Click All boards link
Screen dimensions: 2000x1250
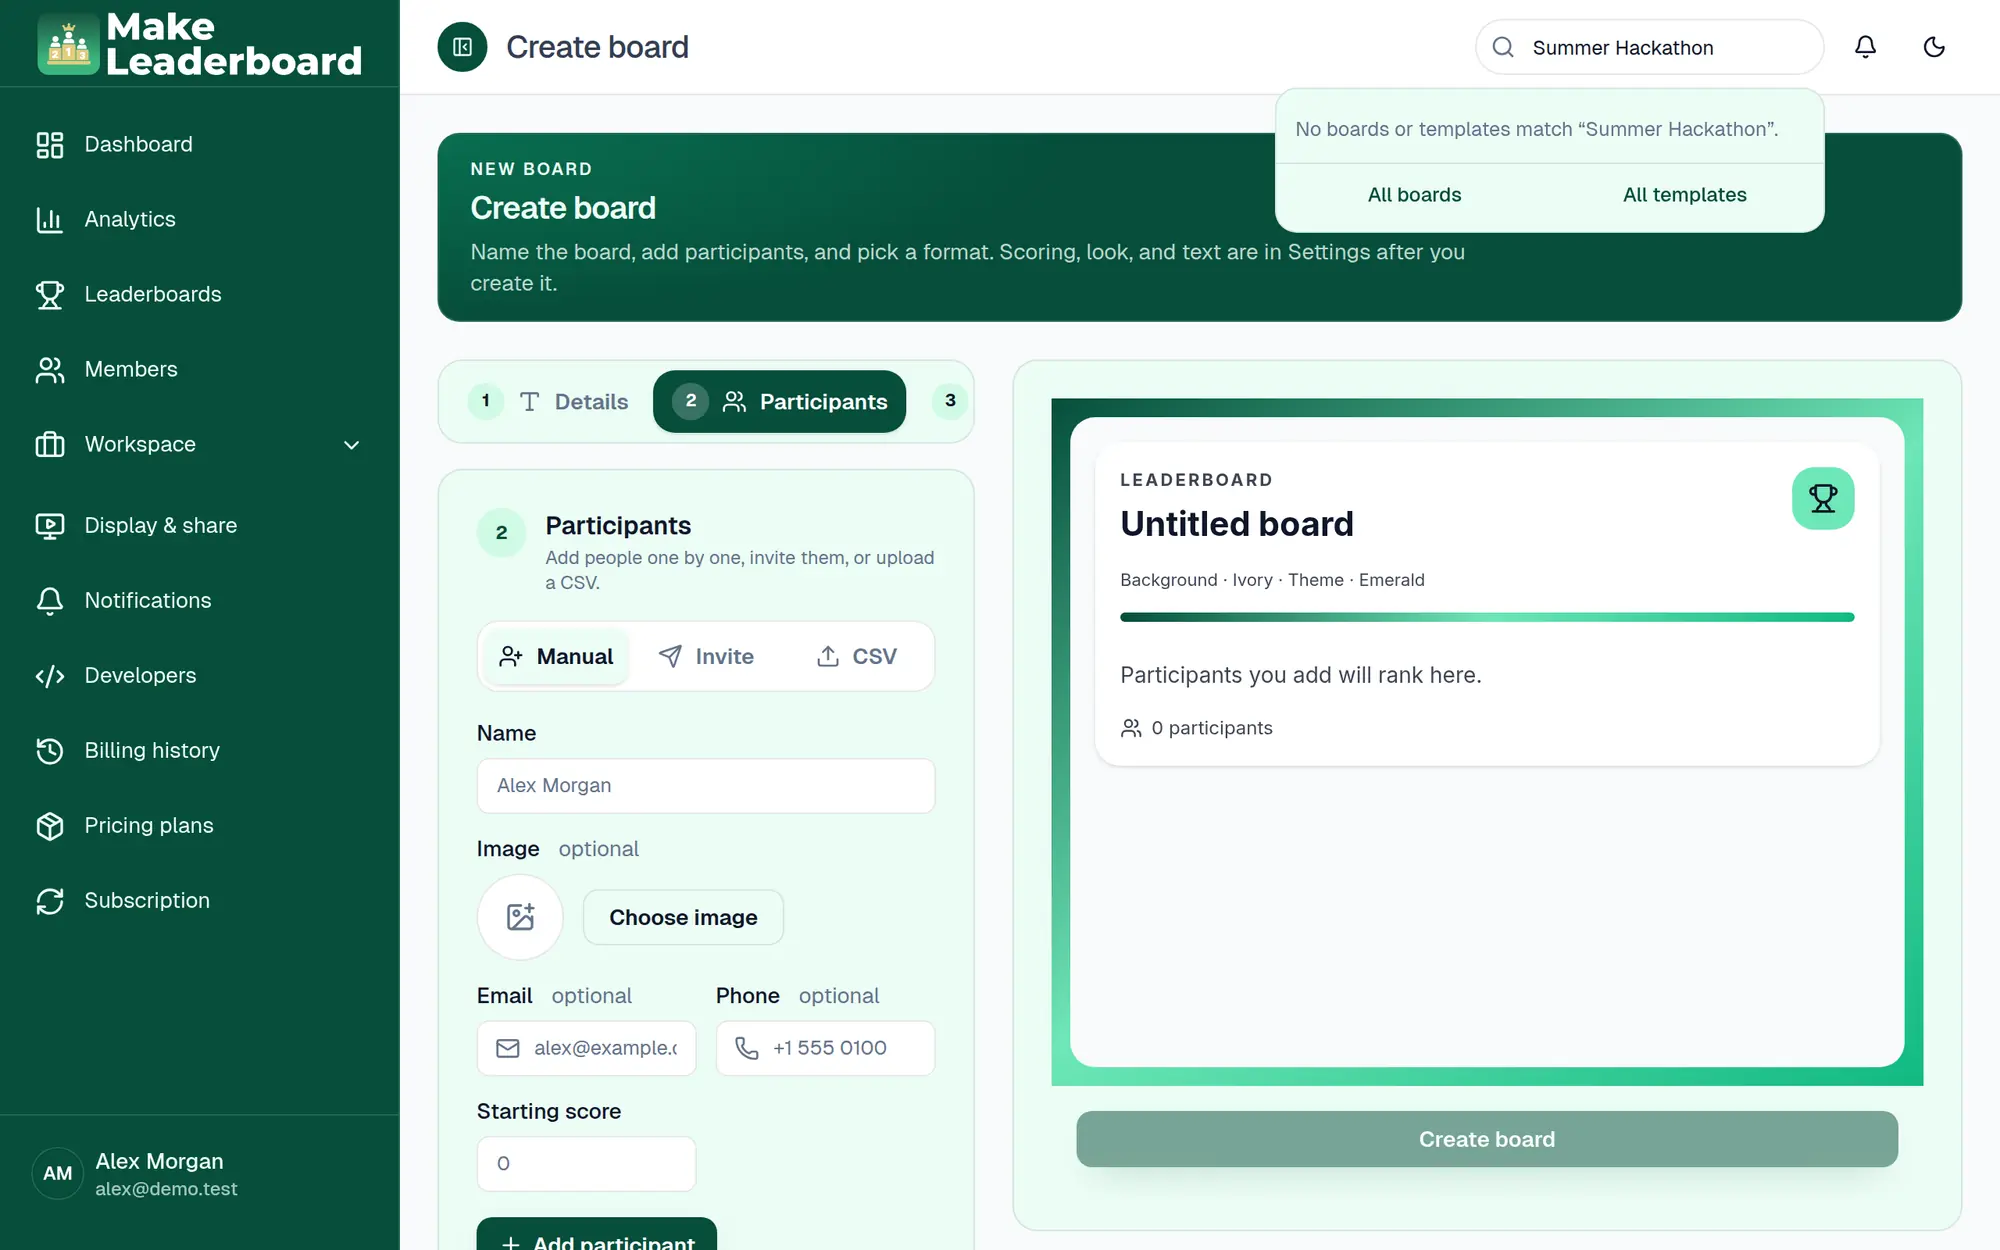[x=1414, y=195]
